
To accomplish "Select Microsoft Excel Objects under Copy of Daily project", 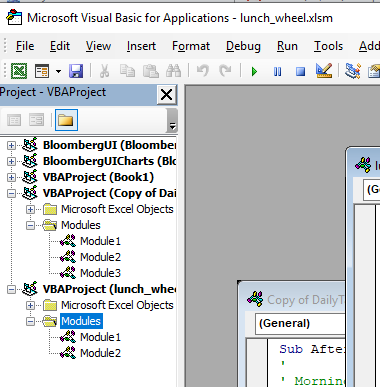I will (117, 209).
